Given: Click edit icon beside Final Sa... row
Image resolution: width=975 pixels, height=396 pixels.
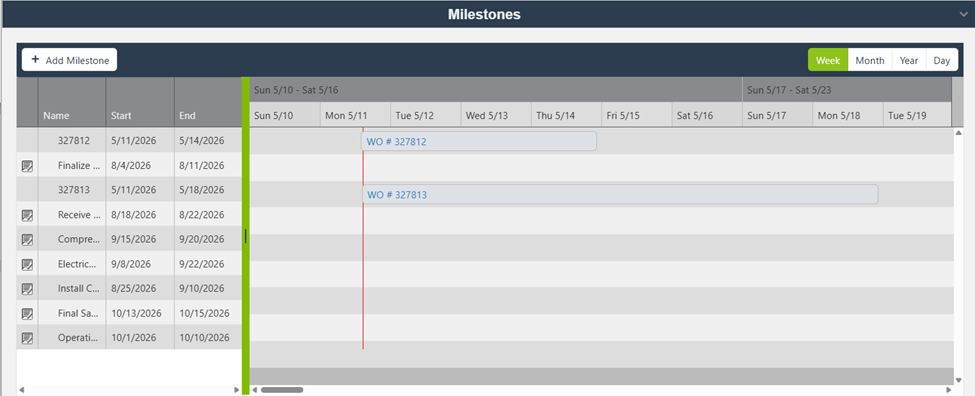Looking at the screenshot, I should (27, 314).
